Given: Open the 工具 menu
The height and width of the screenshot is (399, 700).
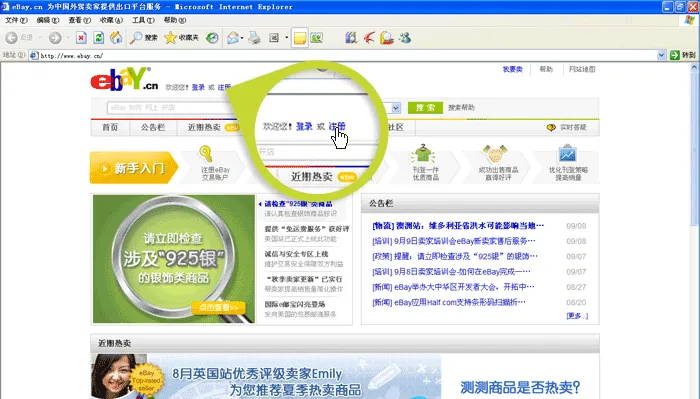Looking at the screenshot, I should tap(143, 20).
